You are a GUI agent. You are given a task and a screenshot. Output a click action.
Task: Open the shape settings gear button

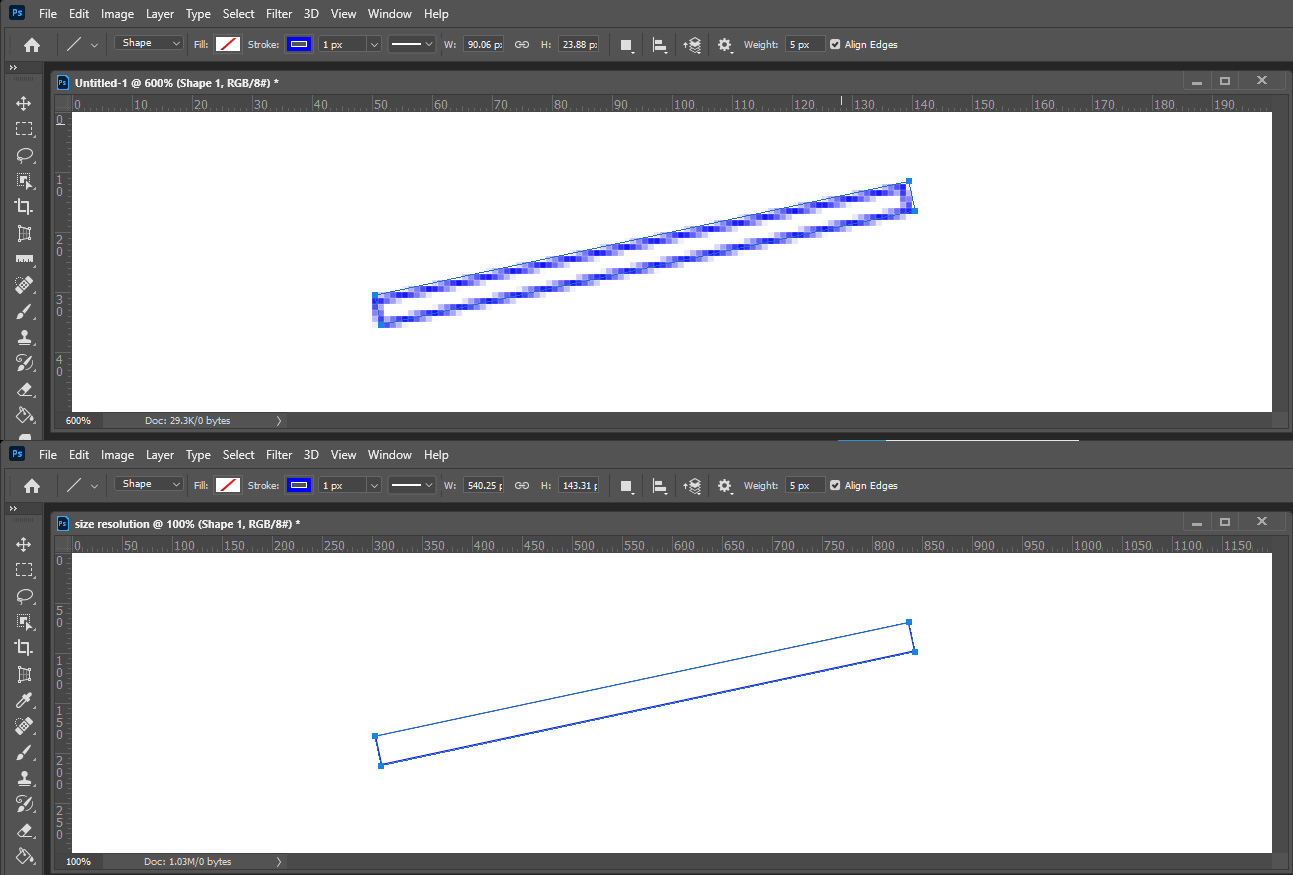coord(724,44)
